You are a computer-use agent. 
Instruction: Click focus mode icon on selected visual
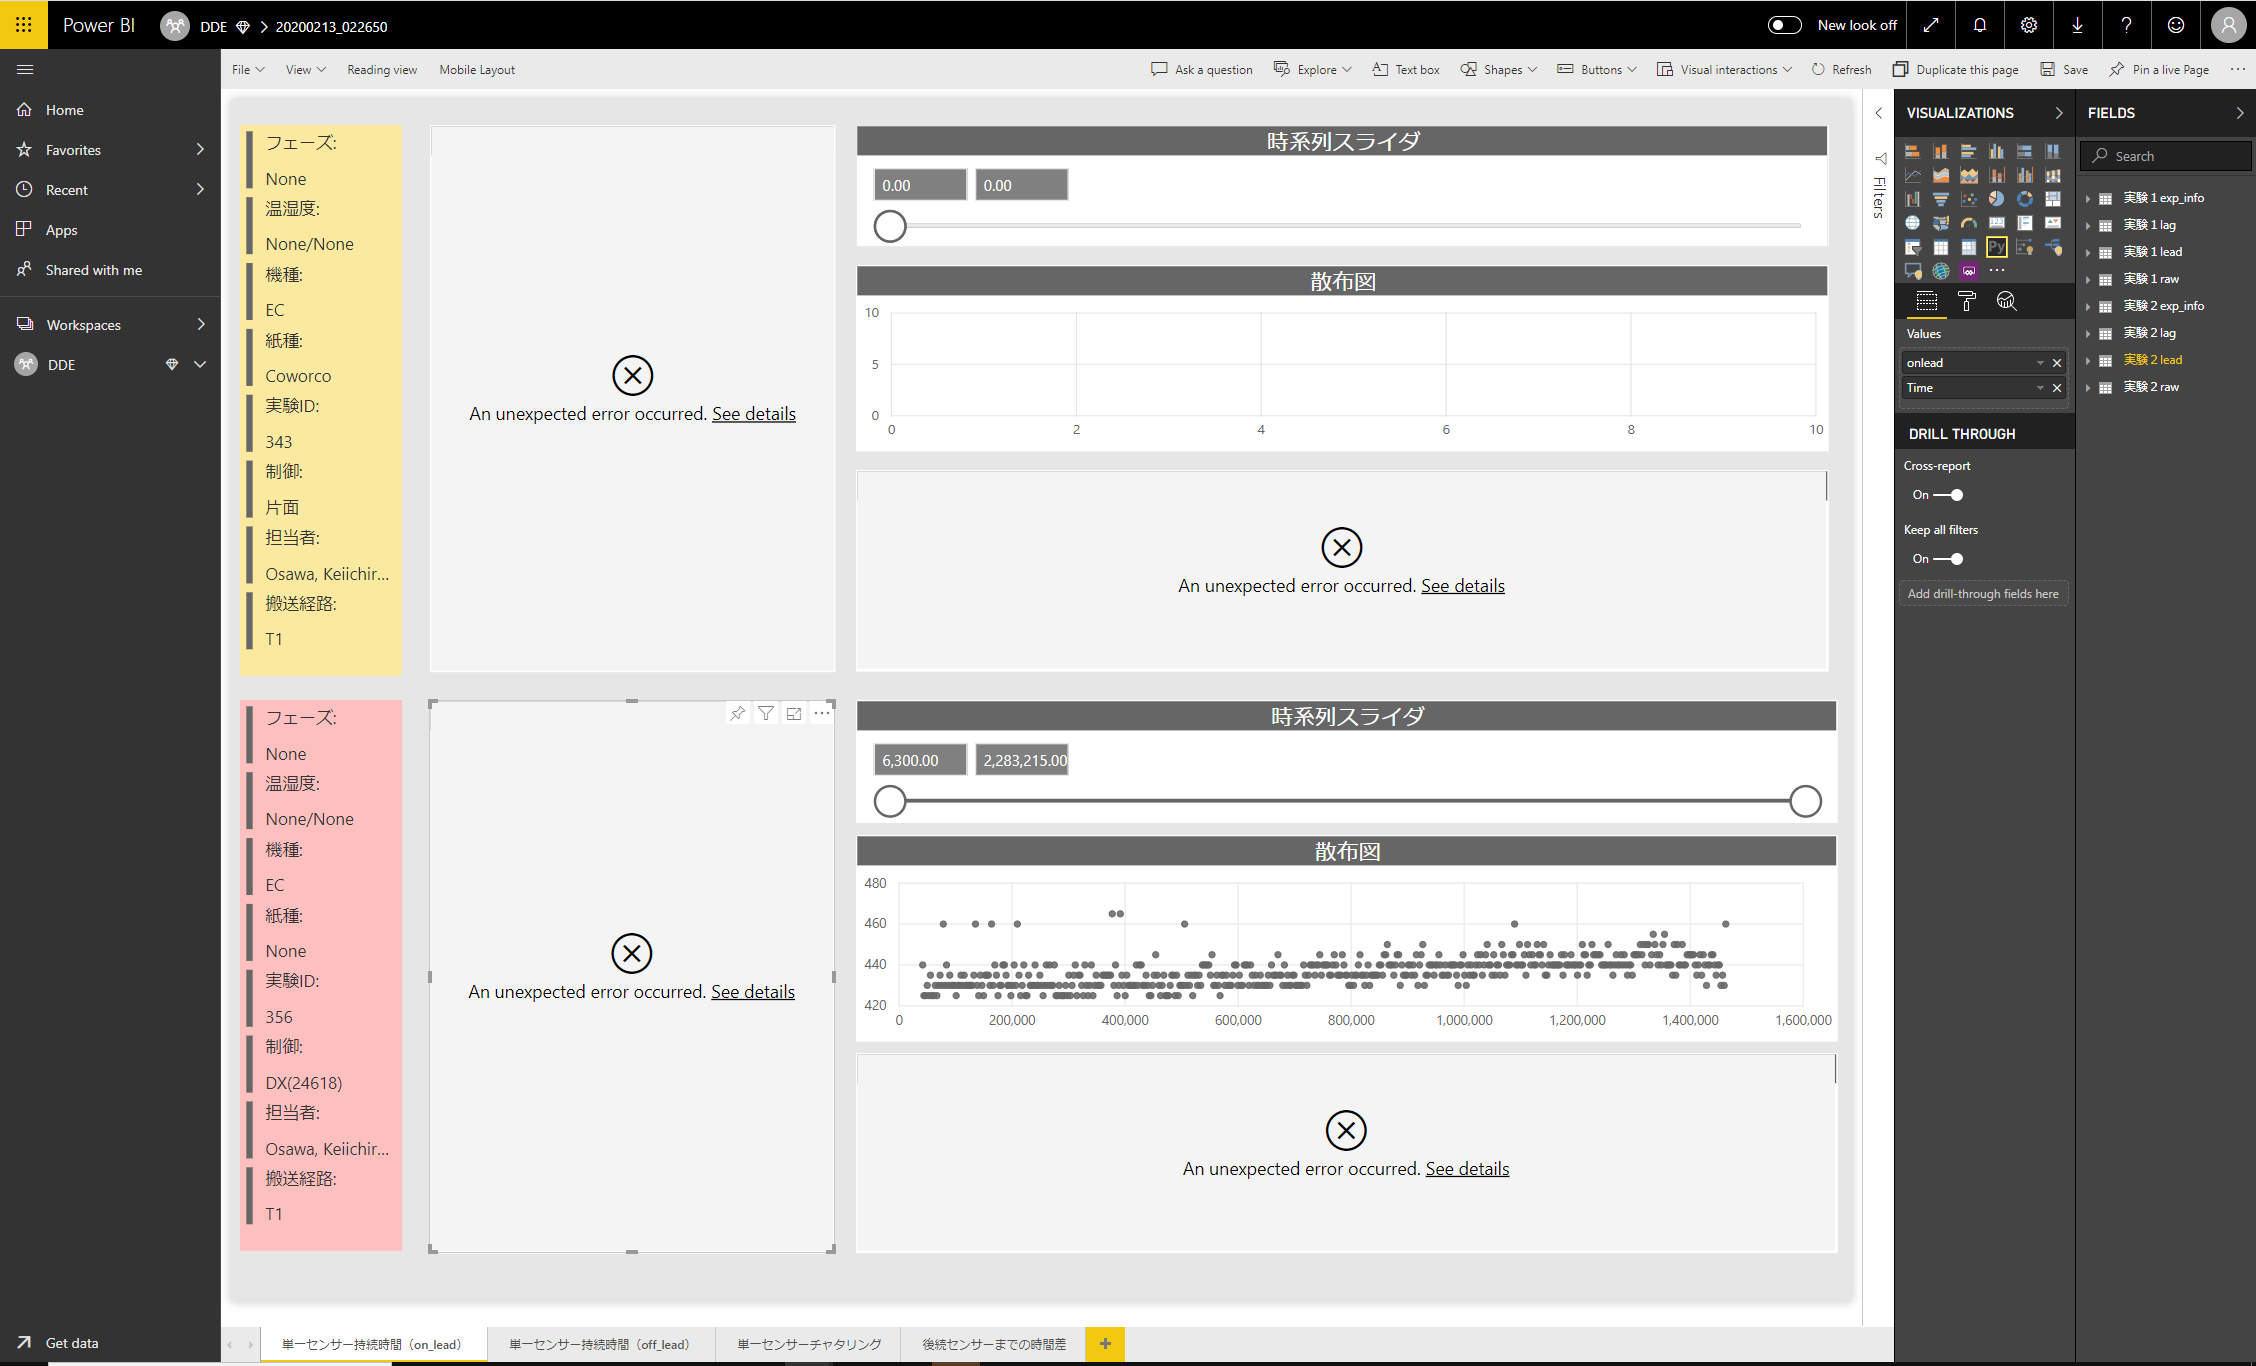click(x=794, y=713)
